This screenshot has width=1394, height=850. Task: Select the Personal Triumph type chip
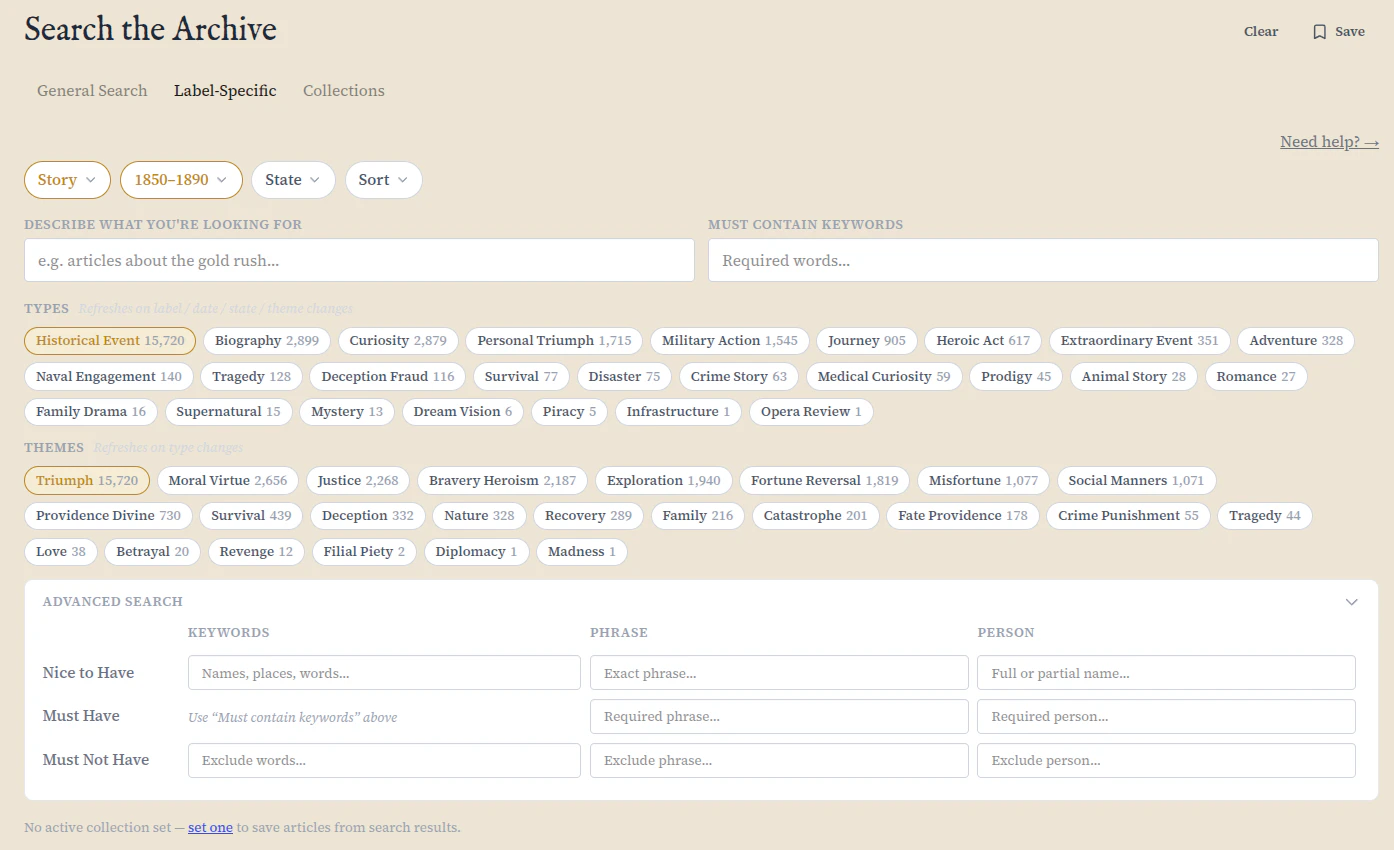pyautogui.click(x=554, y=341)
